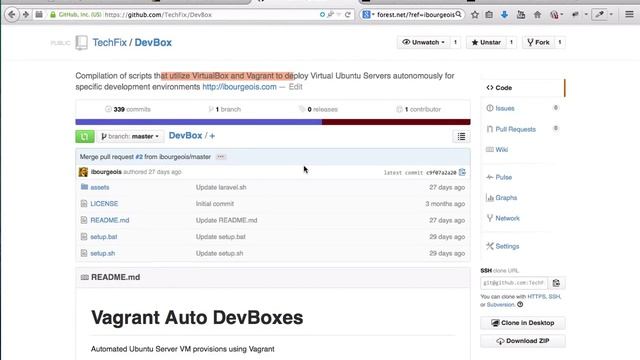640x360 pixels.
Task: Open the assets folder
Action: [100, 187]
